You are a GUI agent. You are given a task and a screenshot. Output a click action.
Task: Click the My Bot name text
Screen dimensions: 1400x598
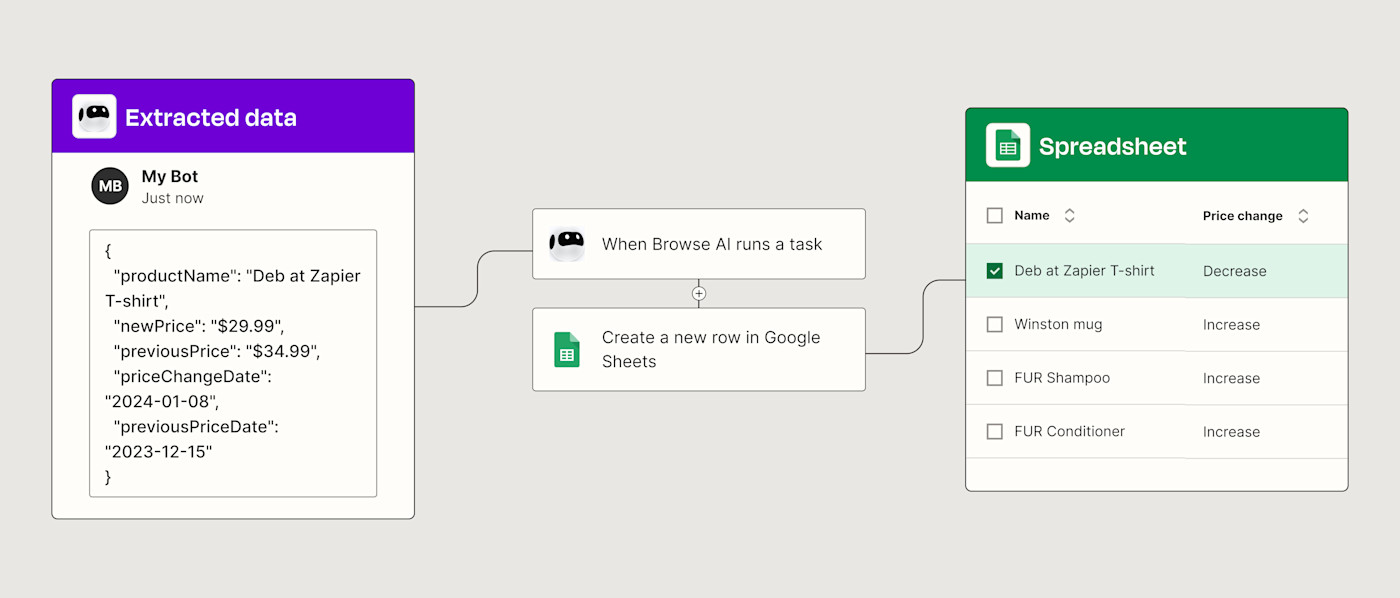(170, 177)
